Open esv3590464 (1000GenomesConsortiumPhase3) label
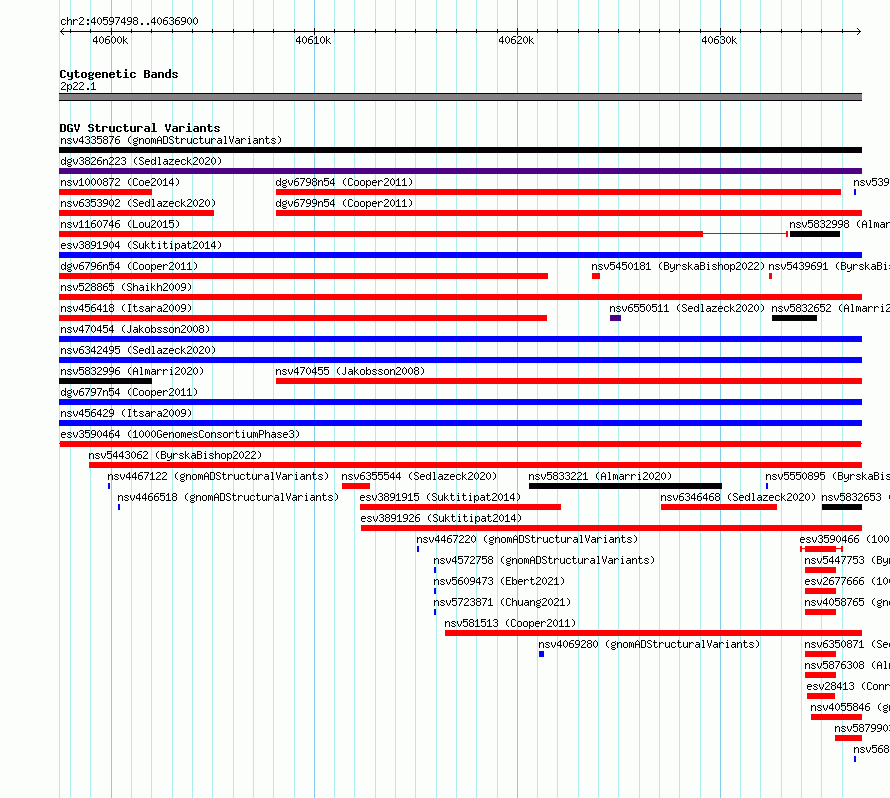This screenshot has height=798, width=890. 180,434
